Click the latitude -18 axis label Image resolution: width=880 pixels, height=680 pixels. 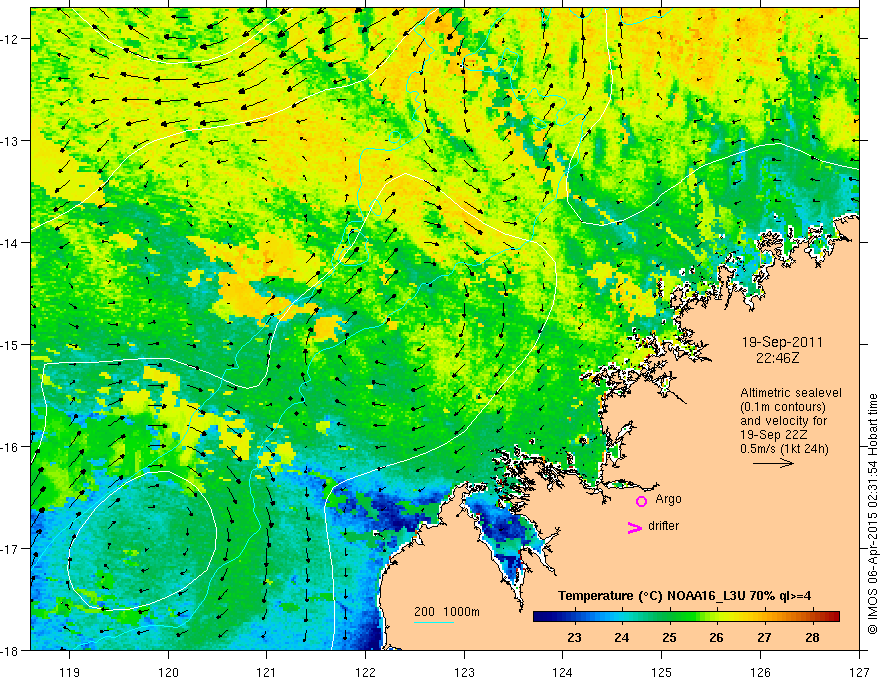point(11,650)
